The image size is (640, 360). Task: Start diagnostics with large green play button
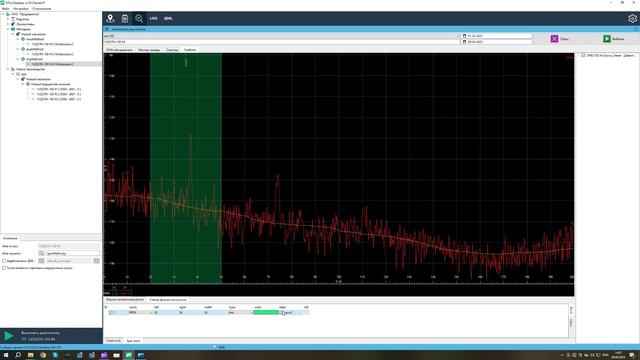pyautogui.click(x=9, y=336)
